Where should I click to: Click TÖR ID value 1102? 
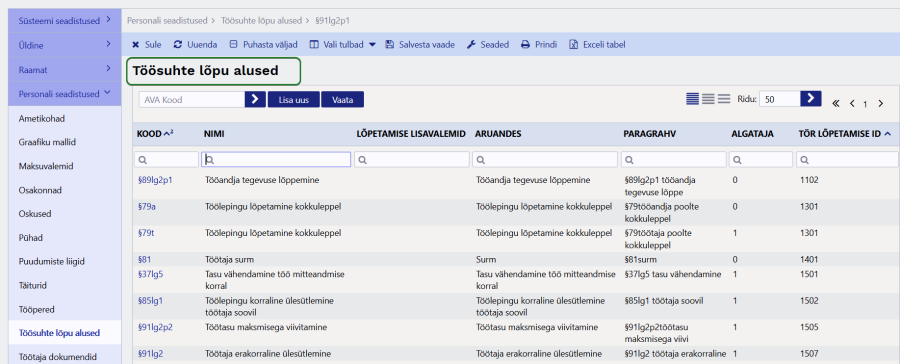tap(808, 180)
